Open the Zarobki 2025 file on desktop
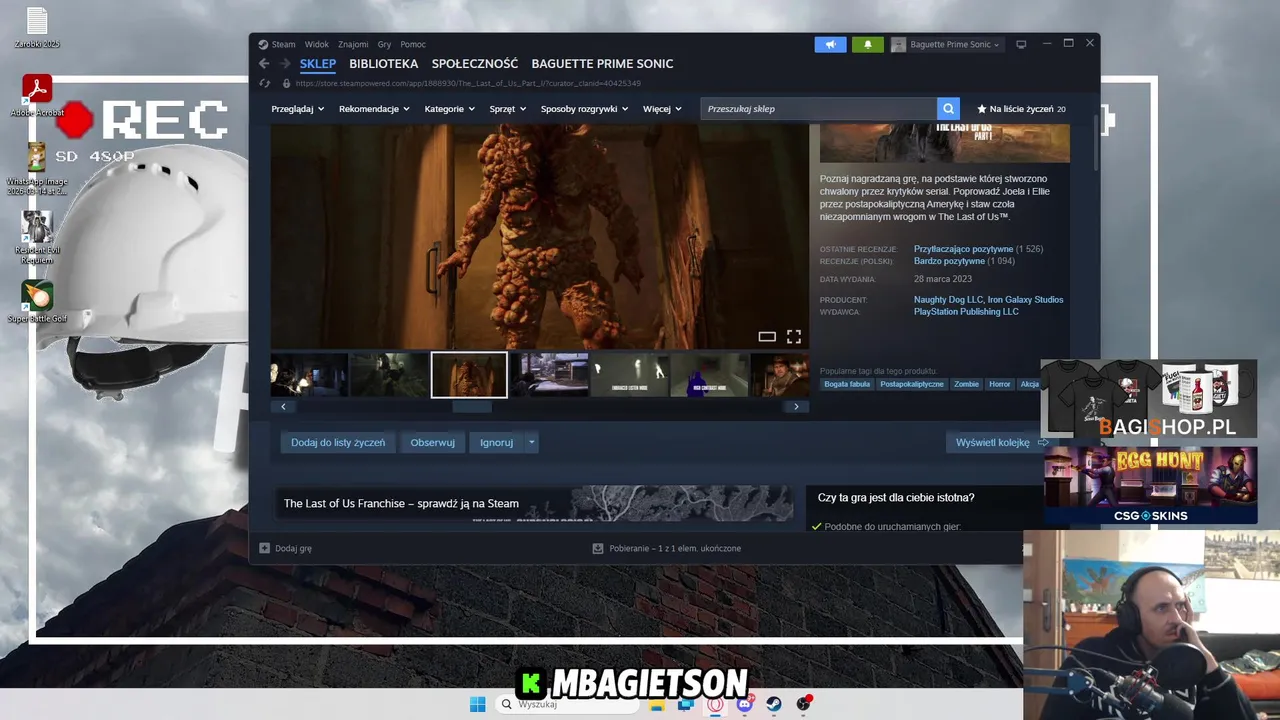 (37, 28)
